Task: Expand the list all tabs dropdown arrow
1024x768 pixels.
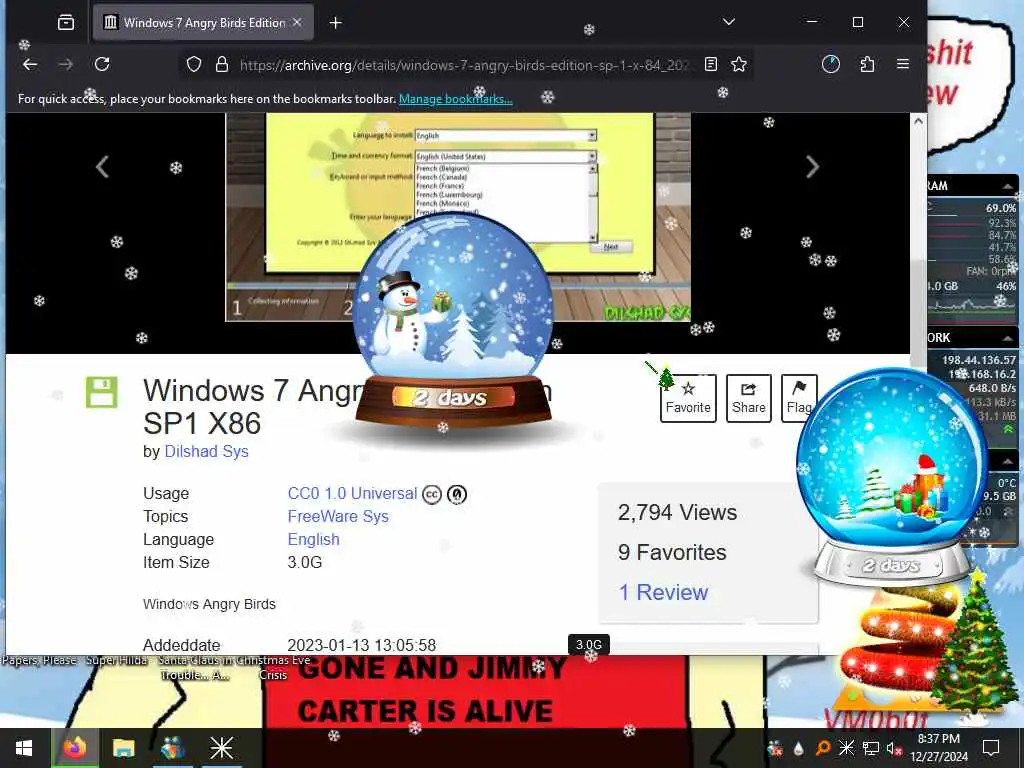Action: [729, 22]
